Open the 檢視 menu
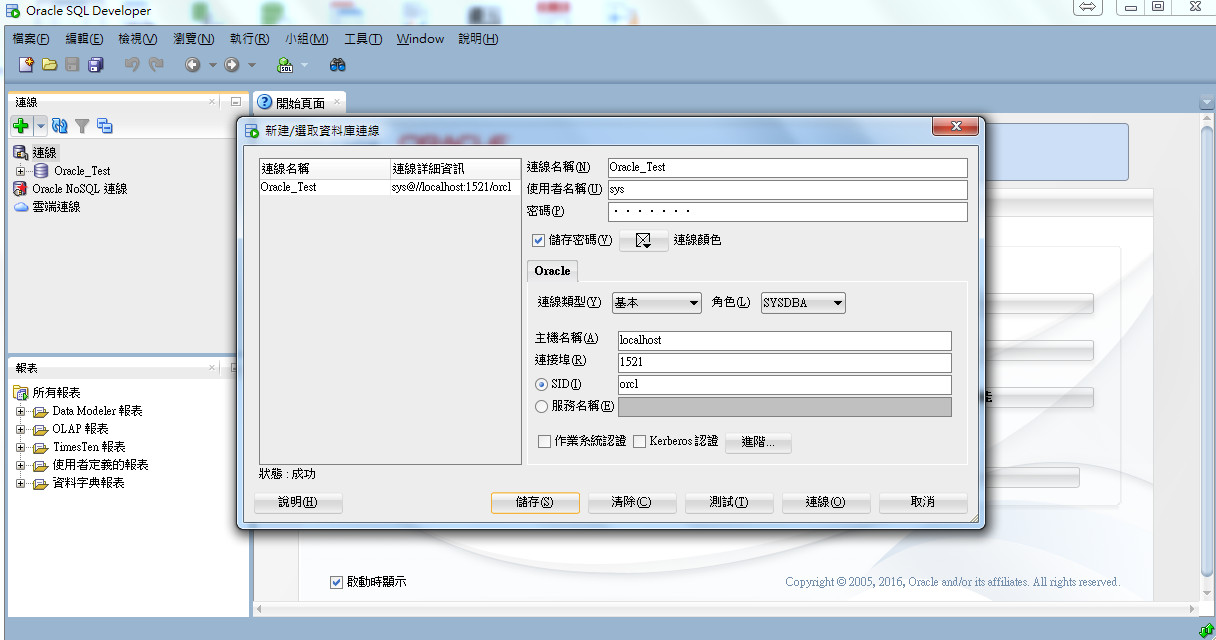 [138, 39]
